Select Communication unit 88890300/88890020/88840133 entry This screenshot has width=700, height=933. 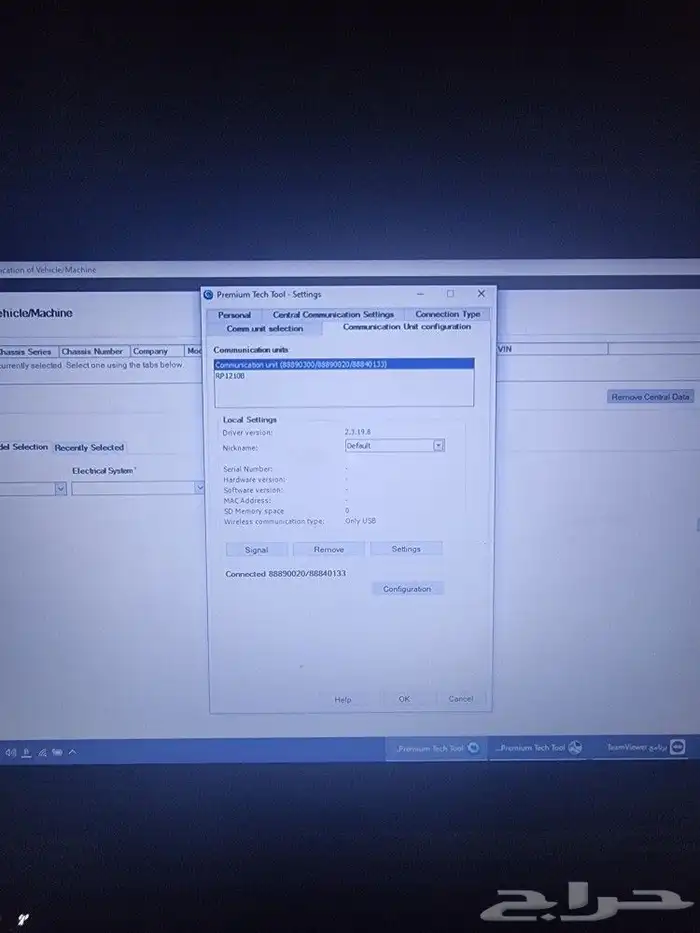(344, 364)
